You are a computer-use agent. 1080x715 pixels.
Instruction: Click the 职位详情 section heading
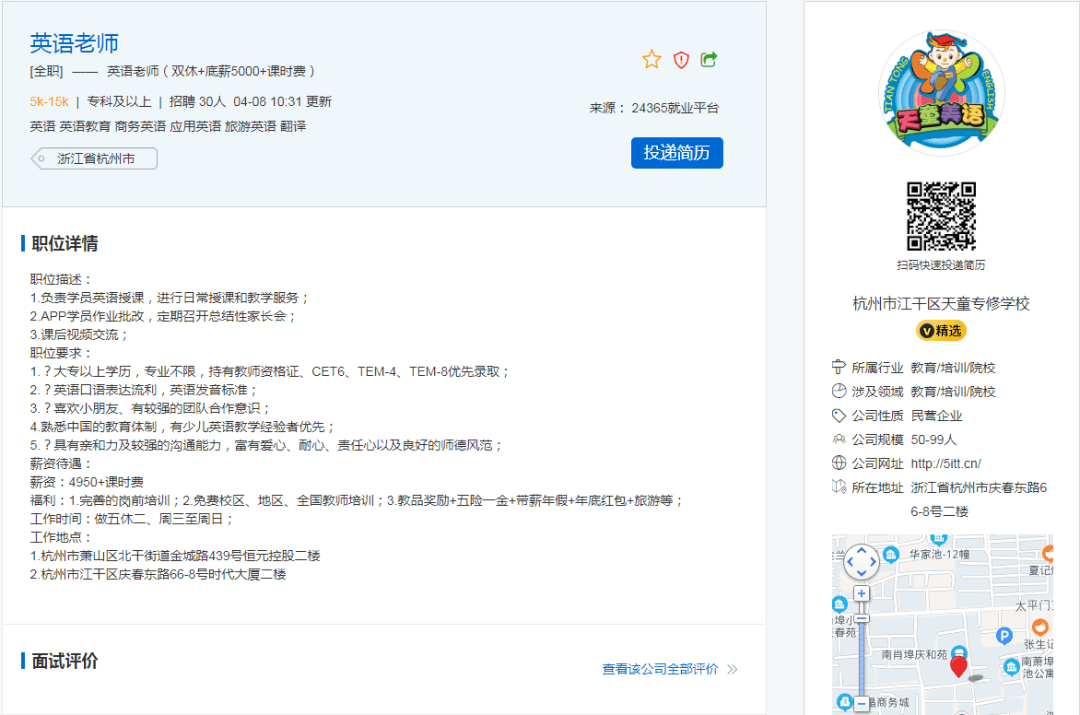tap(65, 243)
